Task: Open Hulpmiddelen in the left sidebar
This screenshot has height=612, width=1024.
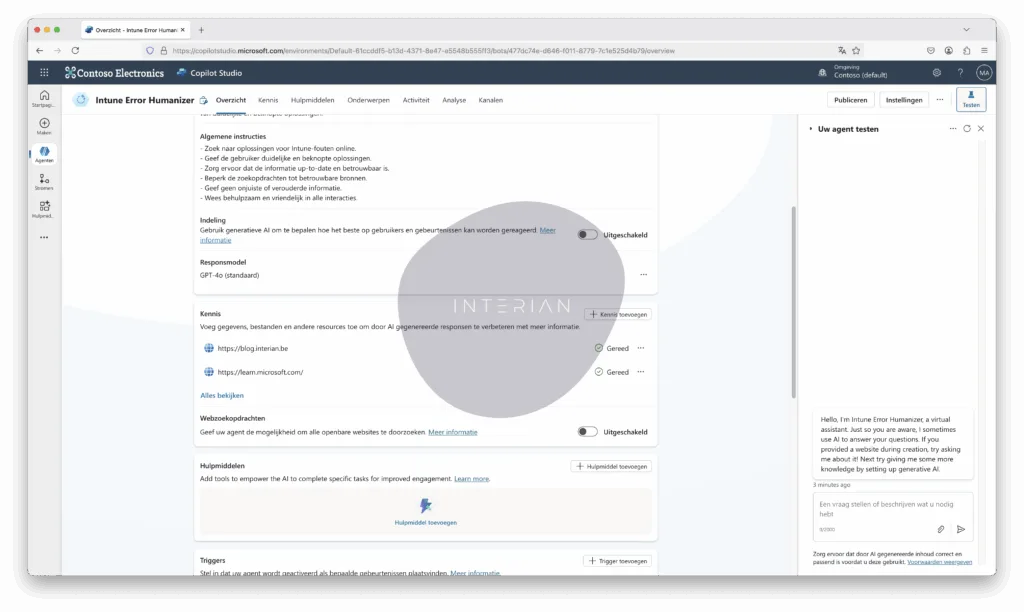Action: (x=44, y=206)
